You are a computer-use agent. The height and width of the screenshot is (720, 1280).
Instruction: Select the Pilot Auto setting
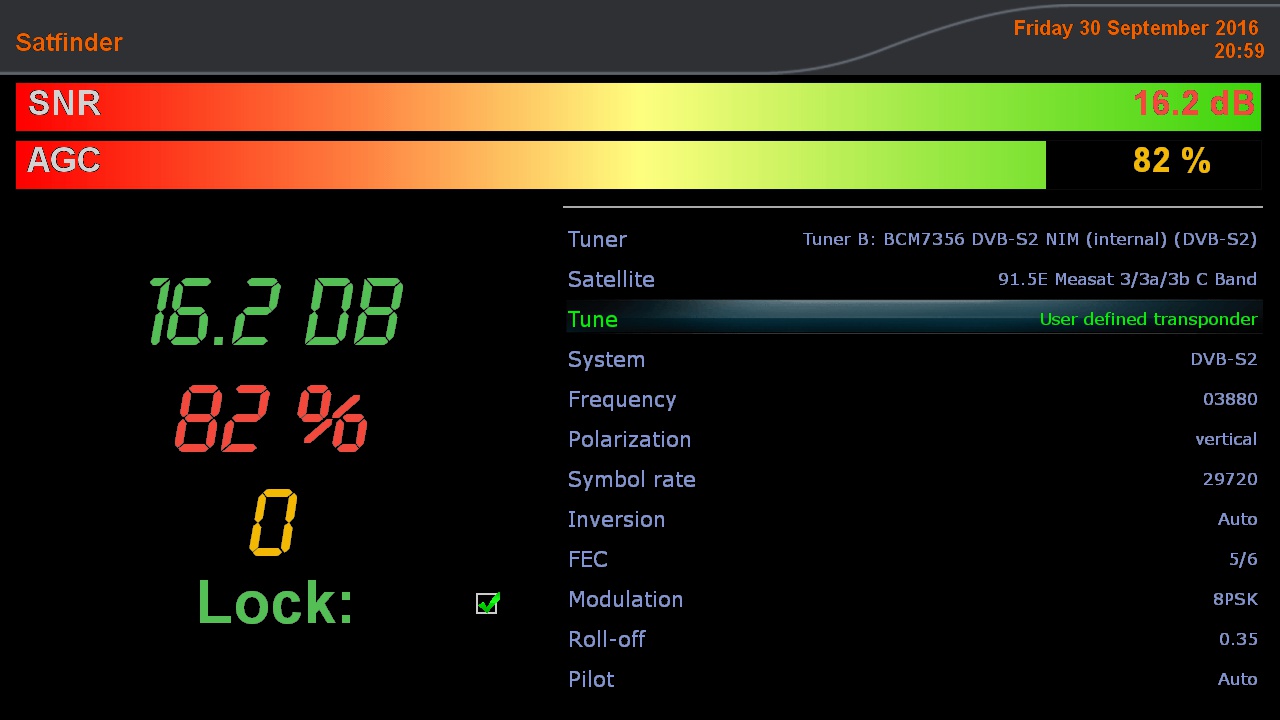point(1236,679)
